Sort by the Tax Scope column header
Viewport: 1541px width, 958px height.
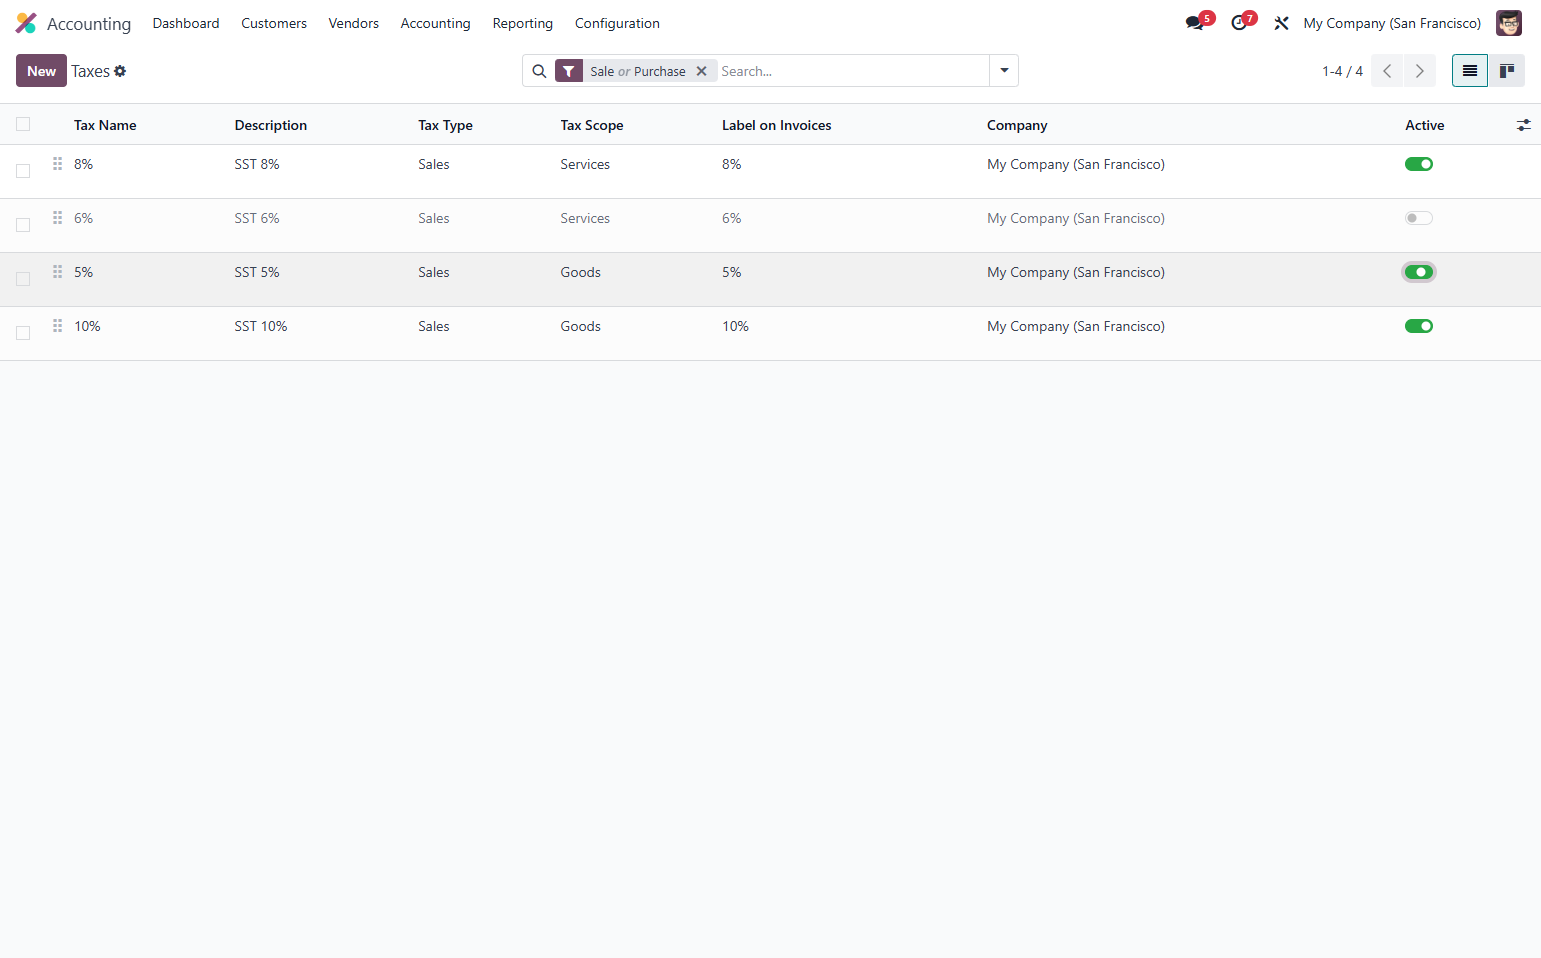click(x=592, y=125)
